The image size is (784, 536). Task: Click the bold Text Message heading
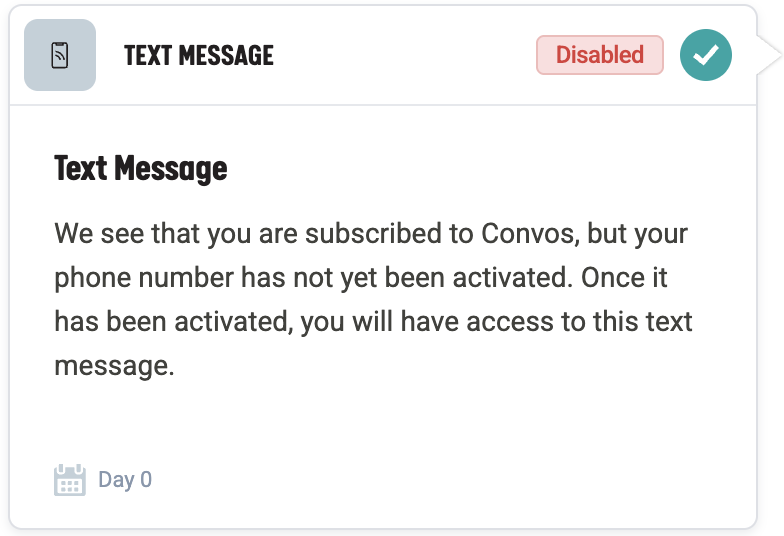point(140,168)
